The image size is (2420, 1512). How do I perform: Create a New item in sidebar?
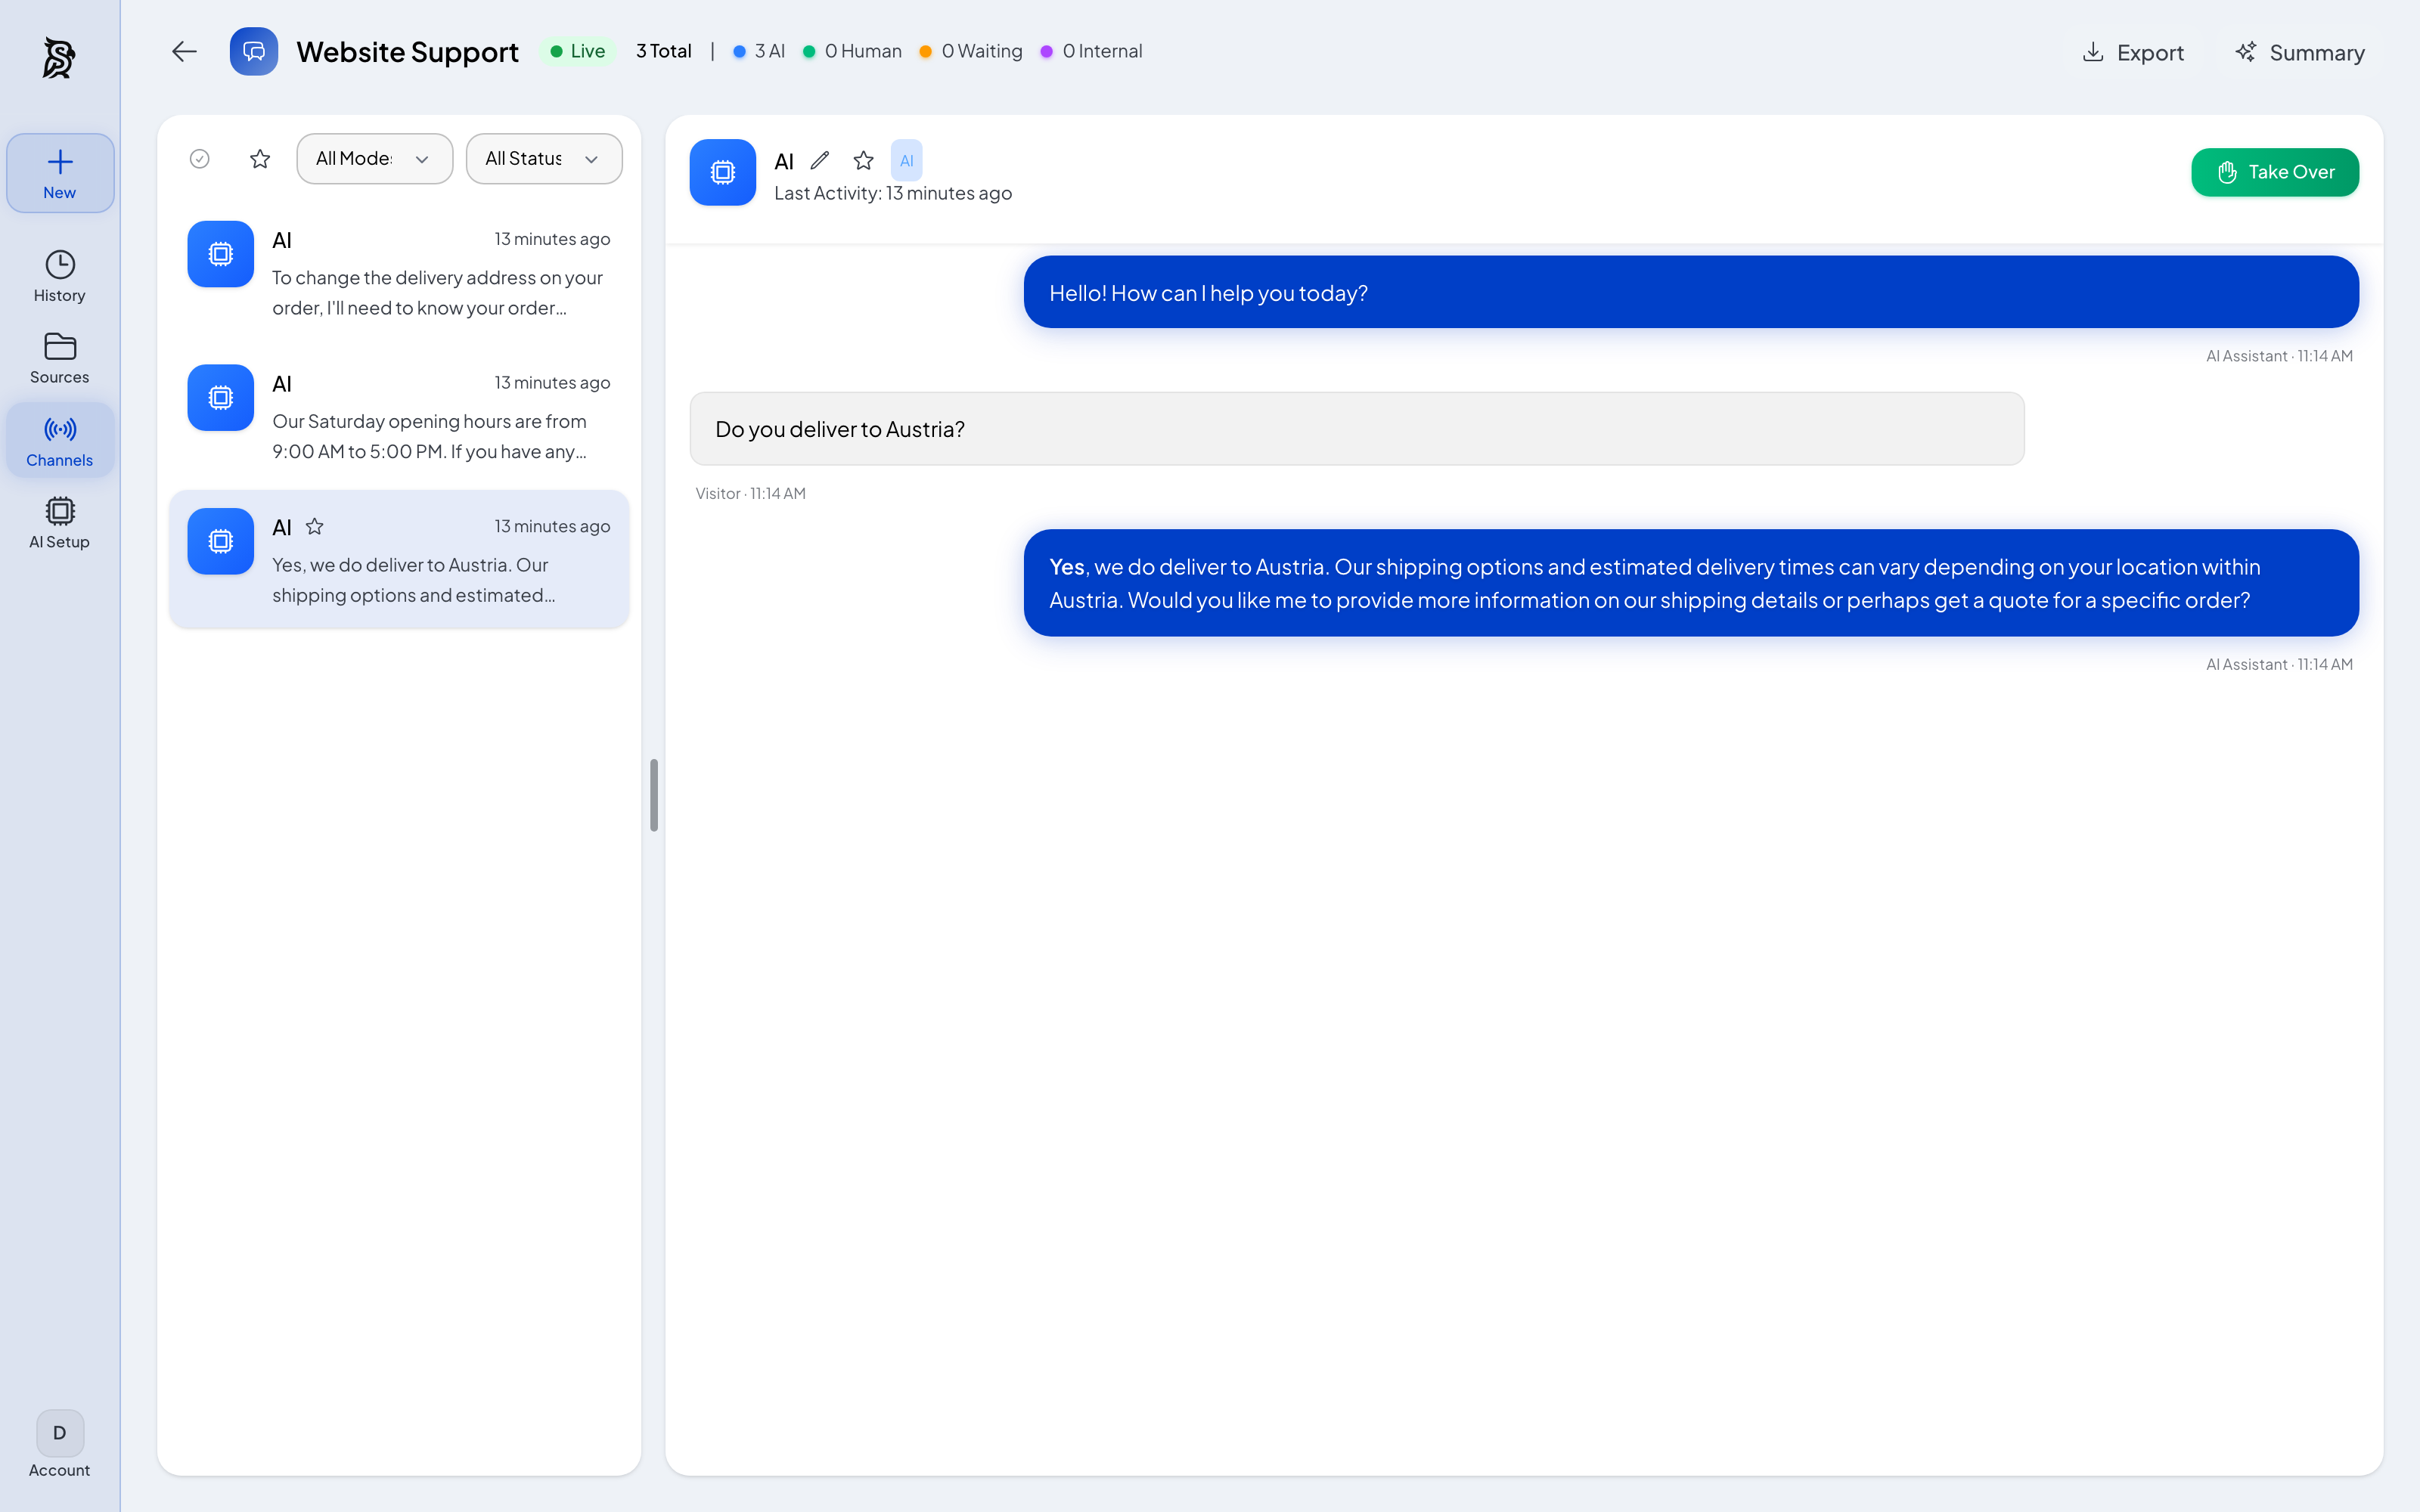pos(60,173)
